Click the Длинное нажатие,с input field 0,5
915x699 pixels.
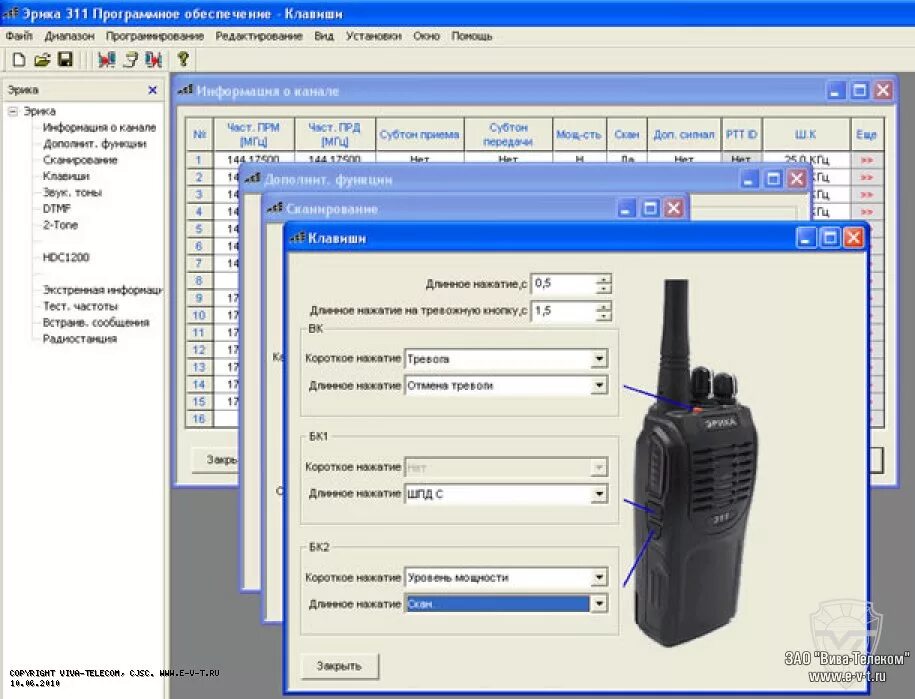click(x=564, y=284)
